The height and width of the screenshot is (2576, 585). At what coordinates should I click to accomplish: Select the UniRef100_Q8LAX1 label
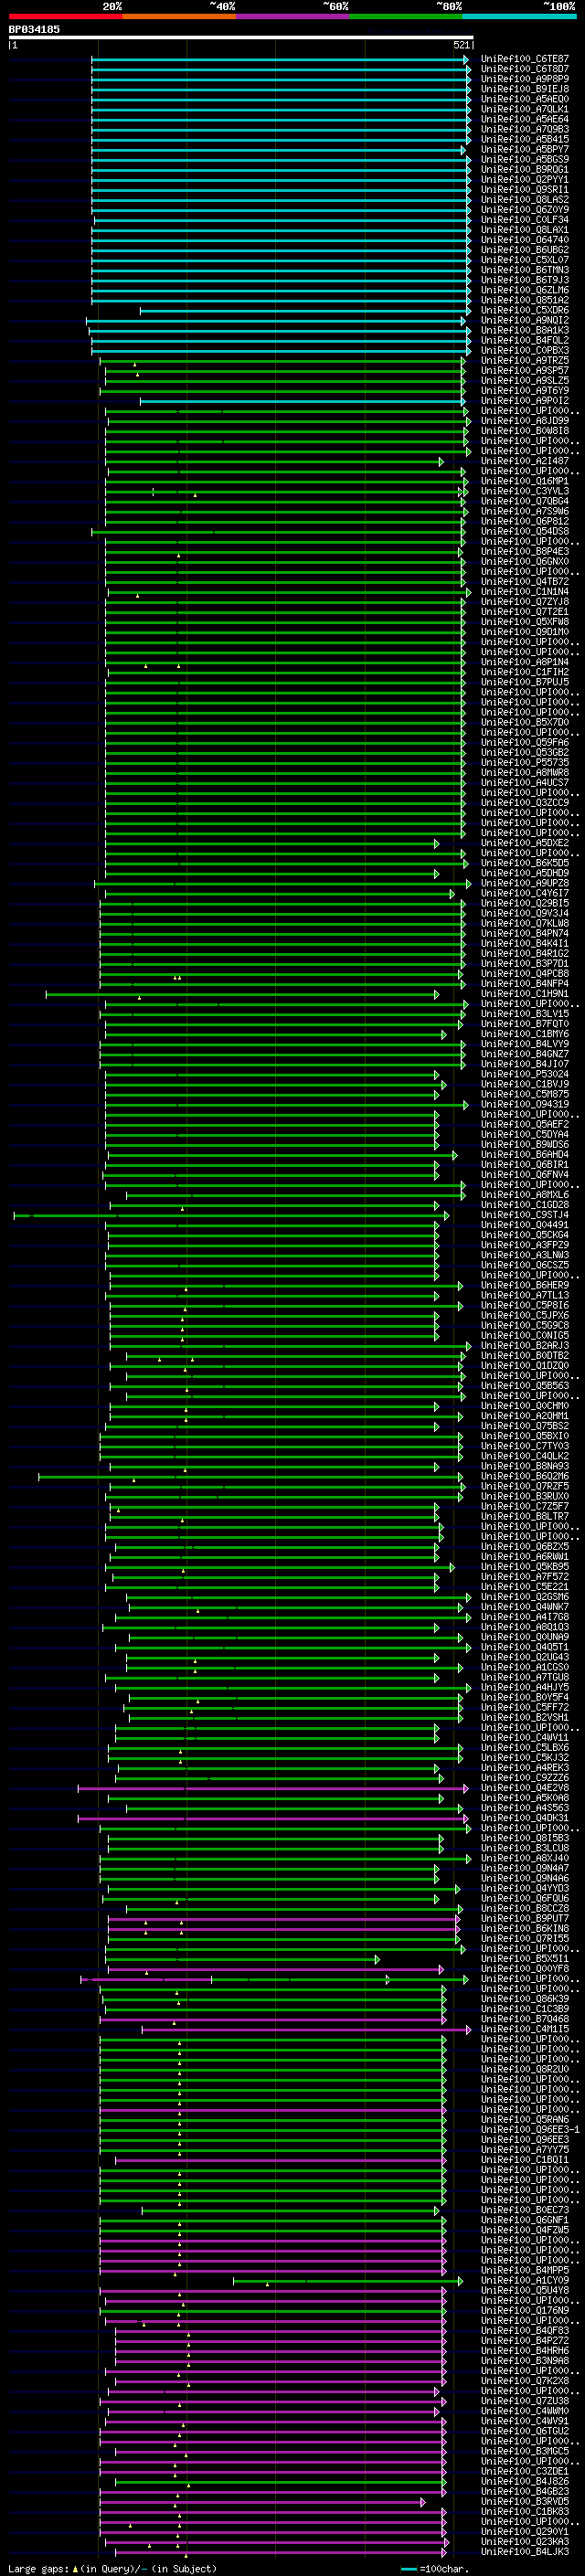525,230
